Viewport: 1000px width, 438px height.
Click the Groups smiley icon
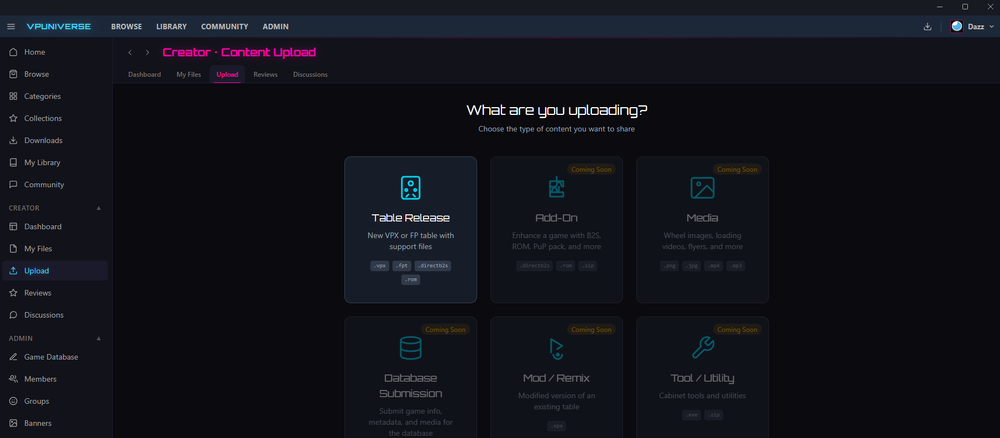[13, 401]
